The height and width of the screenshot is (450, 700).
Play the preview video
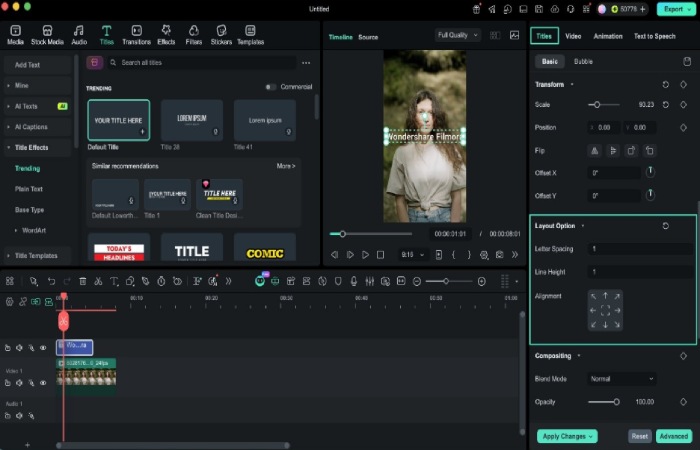[x=365, y=255]
